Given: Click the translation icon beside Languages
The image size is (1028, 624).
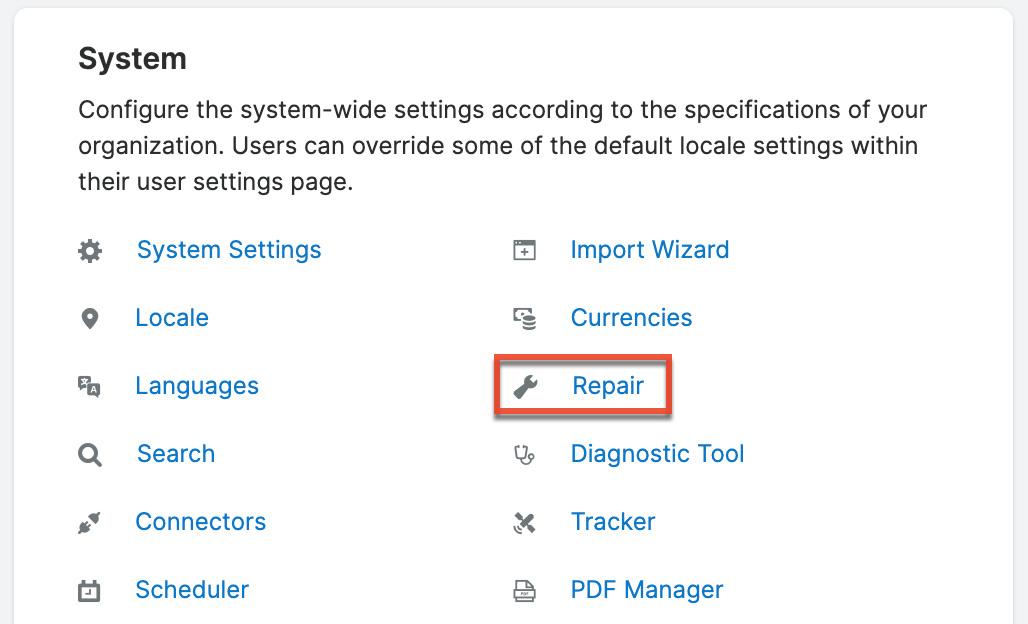Looking at the screenshot, I should click(x=89, y=386).
